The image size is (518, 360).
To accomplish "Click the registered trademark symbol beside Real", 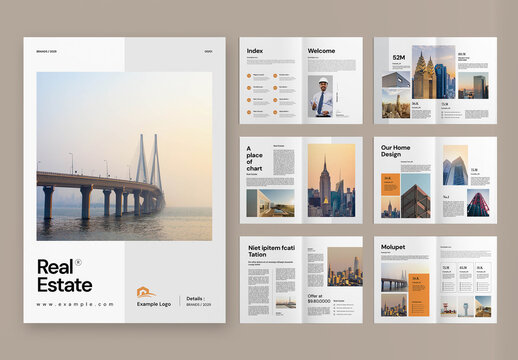I will click(x=78, y=262).
